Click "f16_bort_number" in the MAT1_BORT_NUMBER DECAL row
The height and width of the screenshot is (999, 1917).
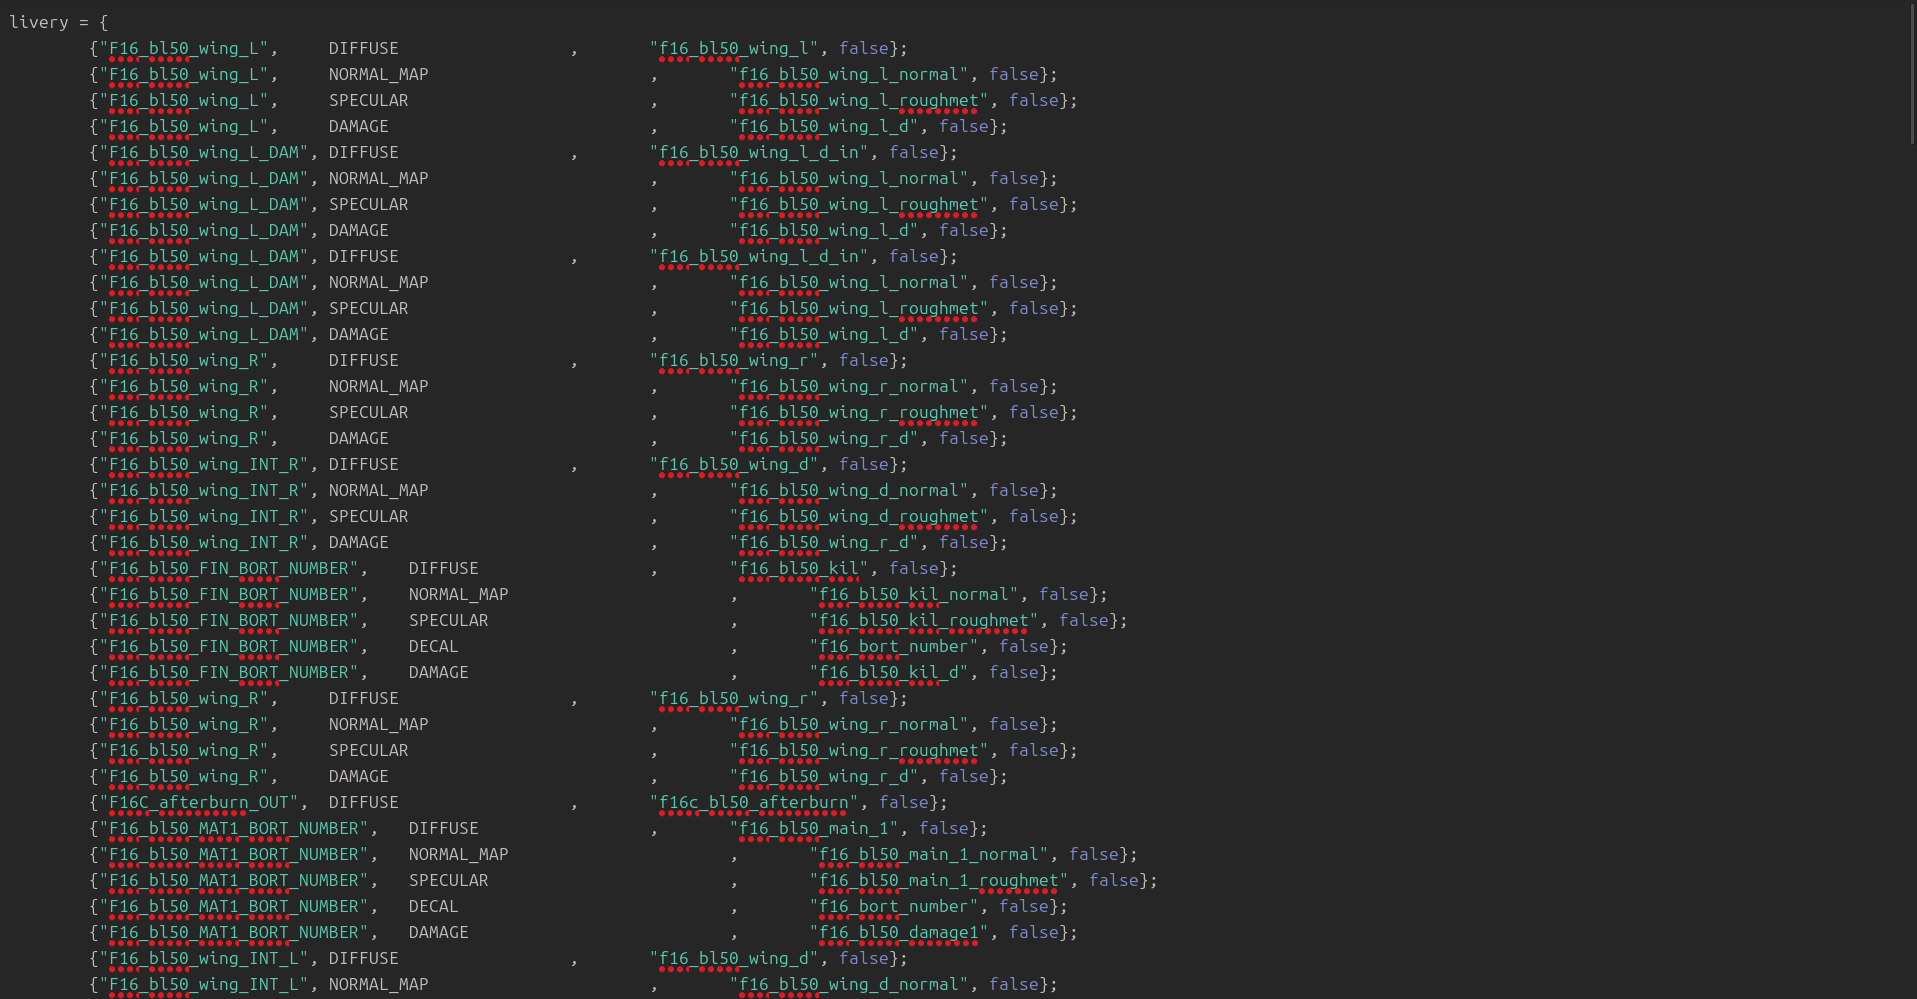tap(894, 906)
